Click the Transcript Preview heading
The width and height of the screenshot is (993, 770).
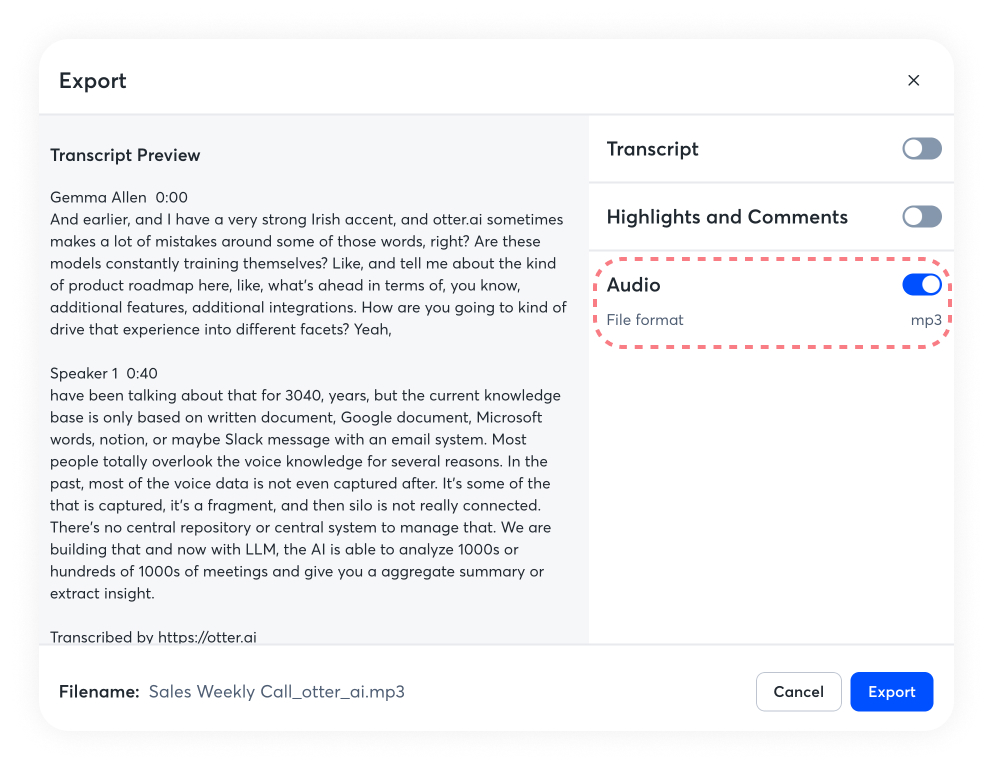click(125, 155)
